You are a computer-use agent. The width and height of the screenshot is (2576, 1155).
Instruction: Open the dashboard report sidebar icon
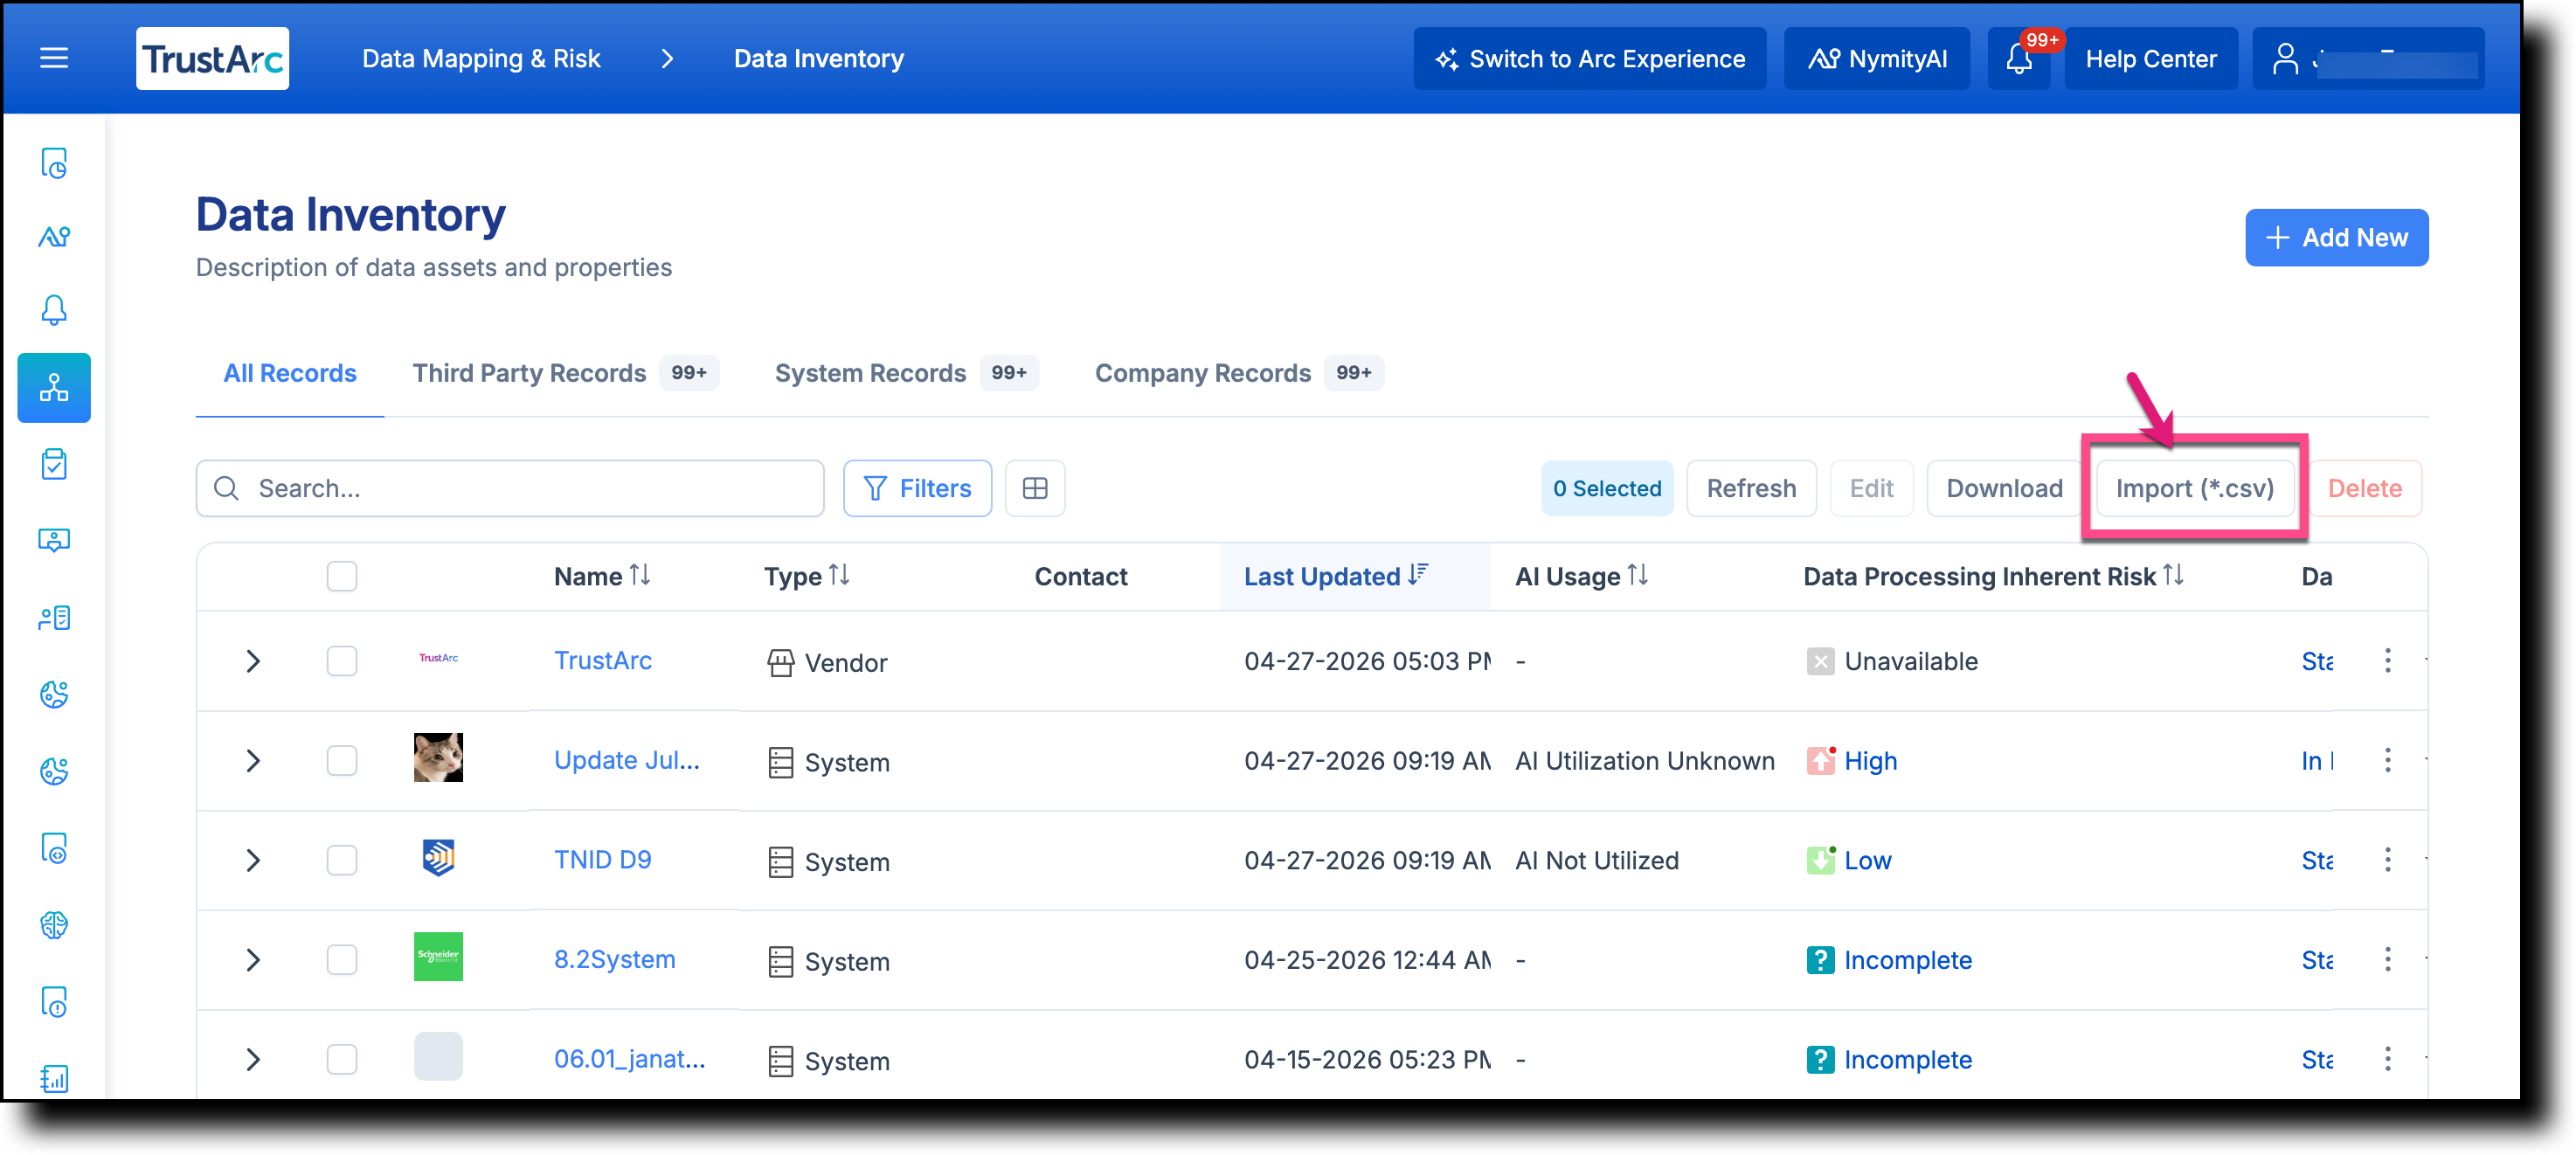54,163
